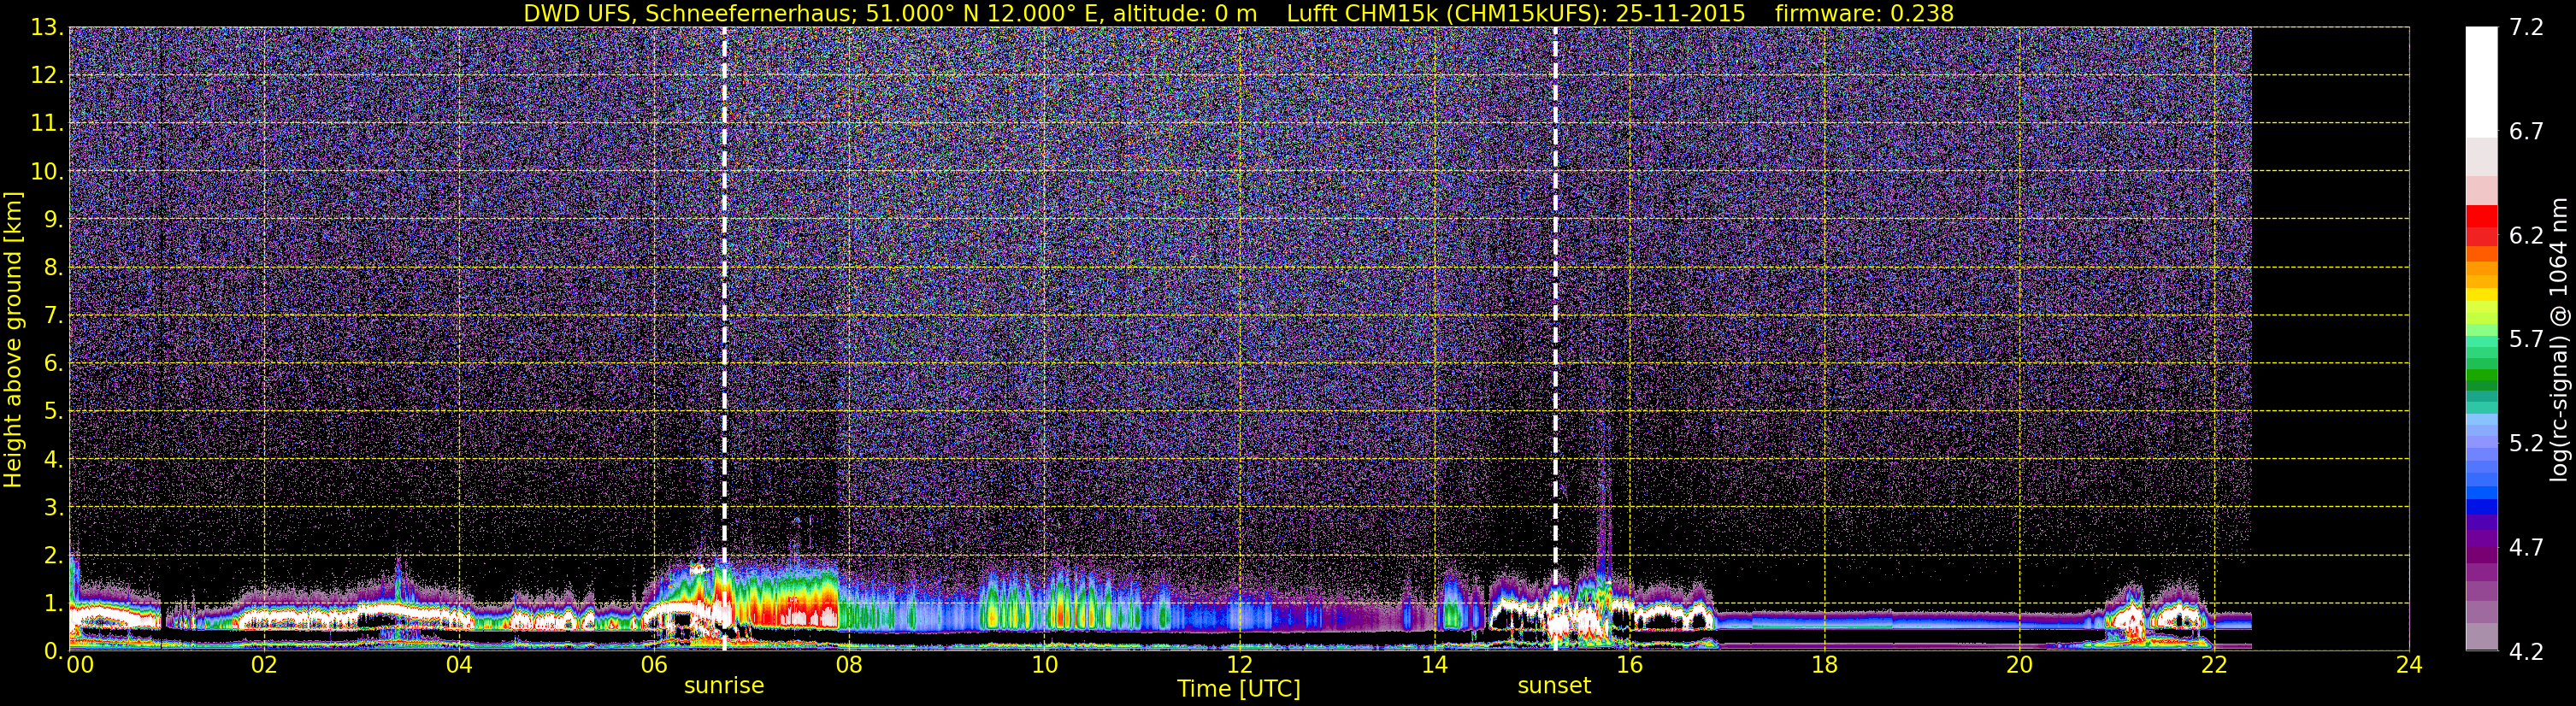Click the black no-data area after 22 UTC

pos(2330,339)
